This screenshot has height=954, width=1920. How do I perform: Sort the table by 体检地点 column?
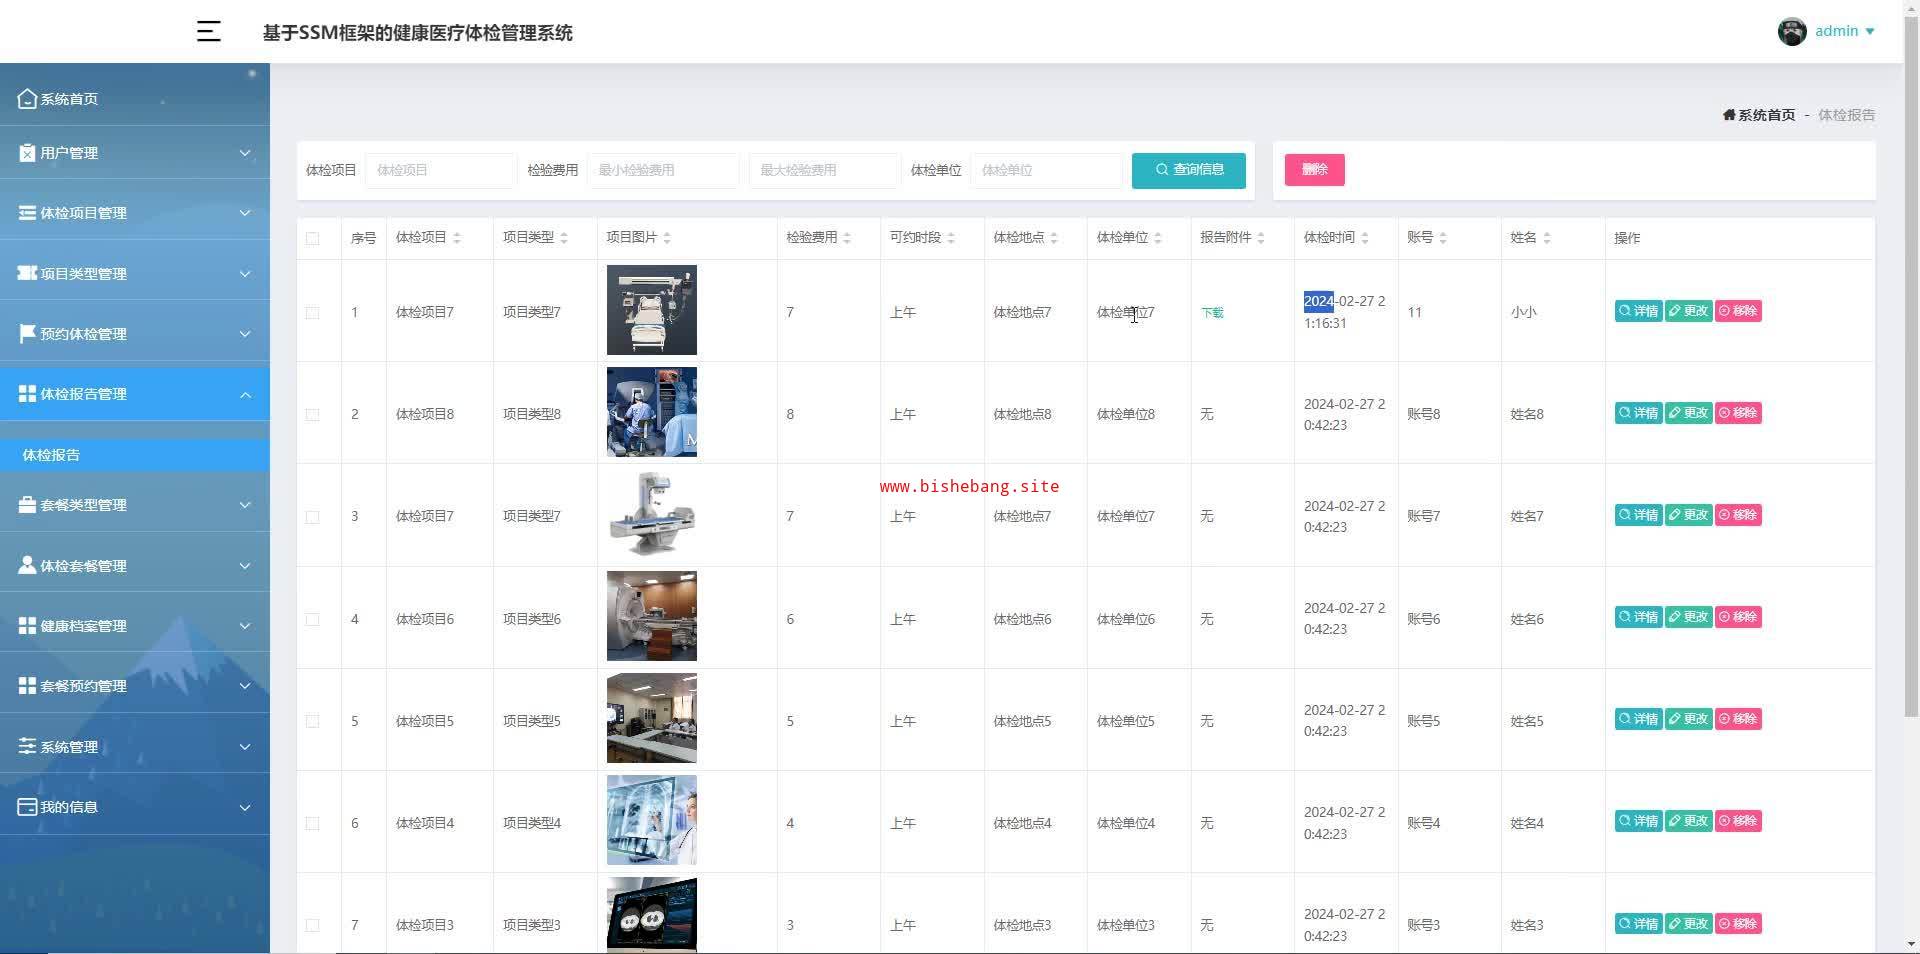[x=1054, y=238]
